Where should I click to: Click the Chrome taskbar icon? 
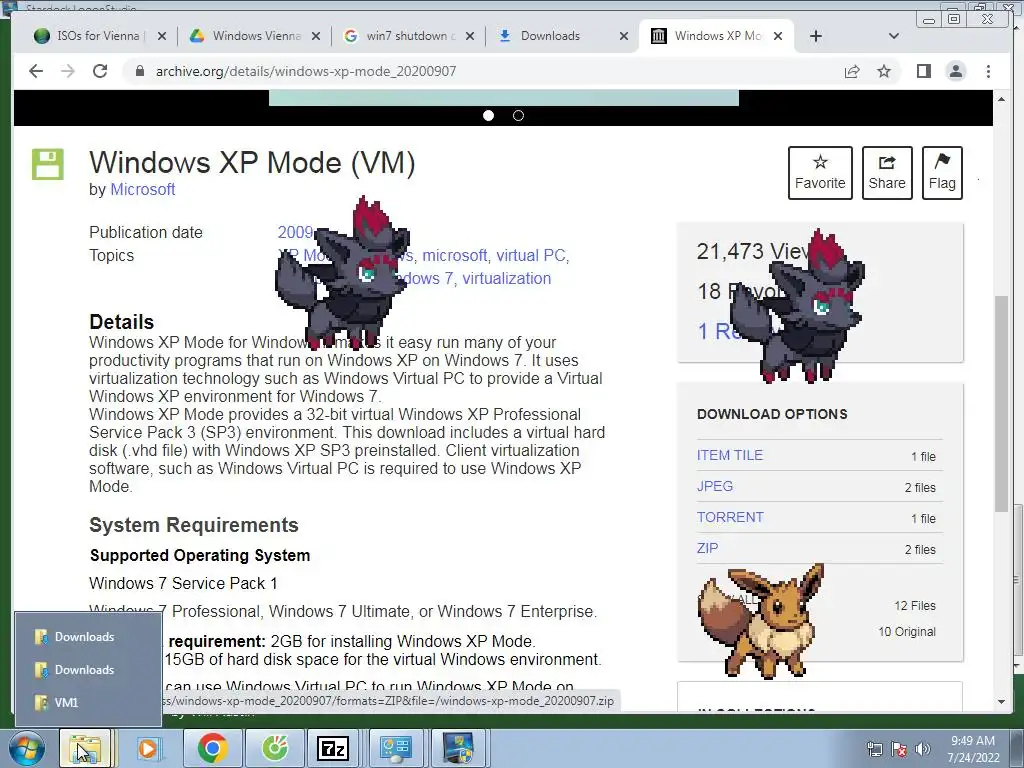pos(212,748)
